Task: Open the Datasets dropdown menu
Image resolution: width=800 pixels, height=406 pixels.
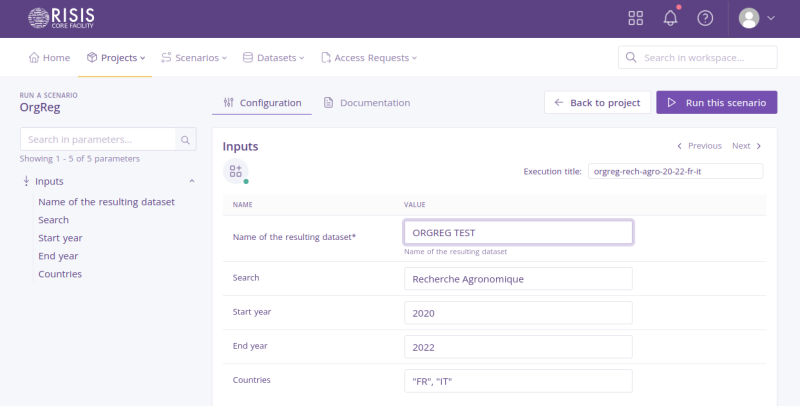Action: pos(275,58)
